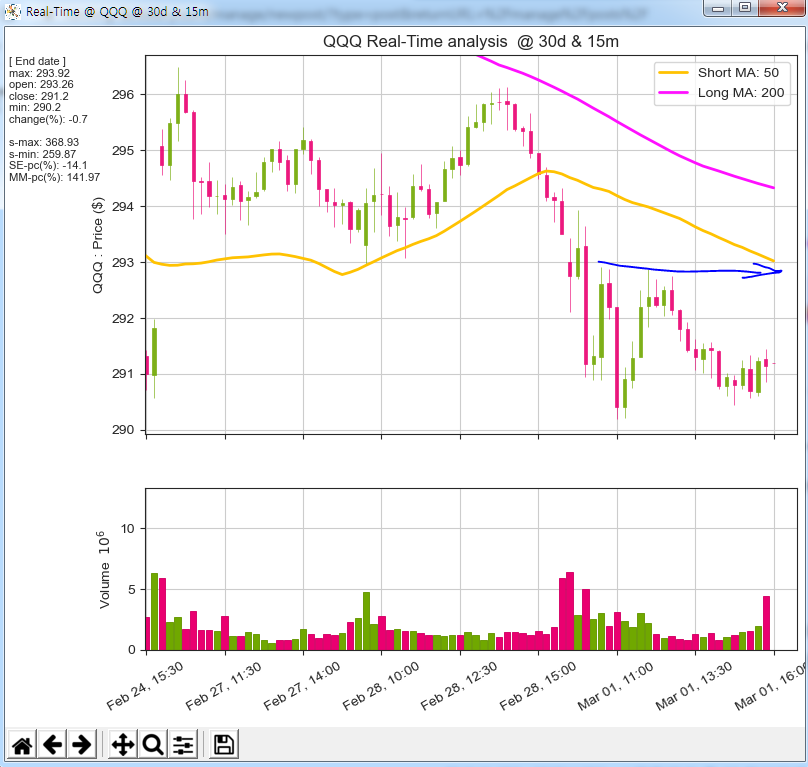Click the 'Feb 27, 11:30' date tick label
The height and width of the screenshot is (767, 808).
click(x=223, y=687)
